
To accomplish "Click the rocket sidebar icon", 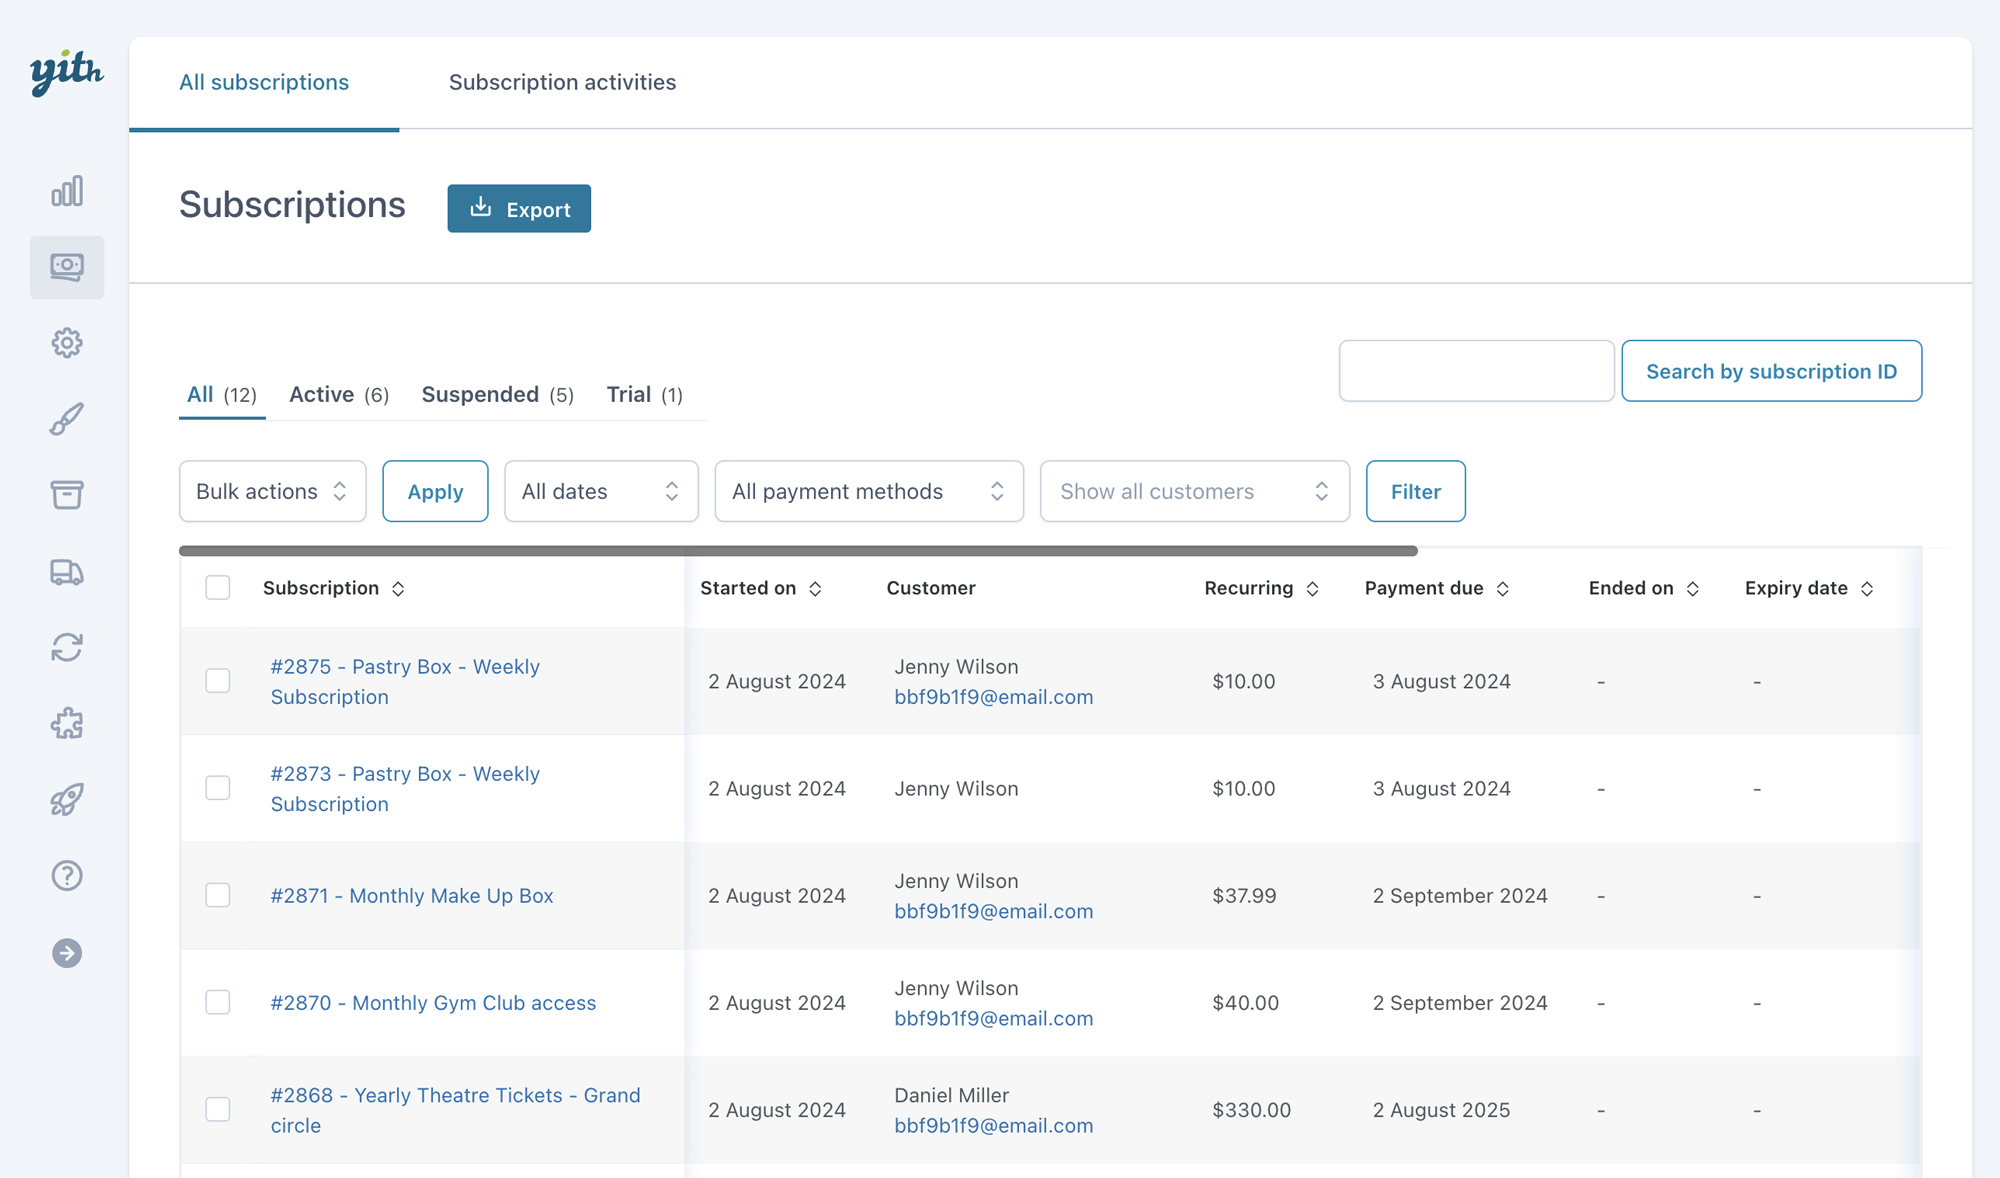I will pyautogui.click(x=67, y=799).
